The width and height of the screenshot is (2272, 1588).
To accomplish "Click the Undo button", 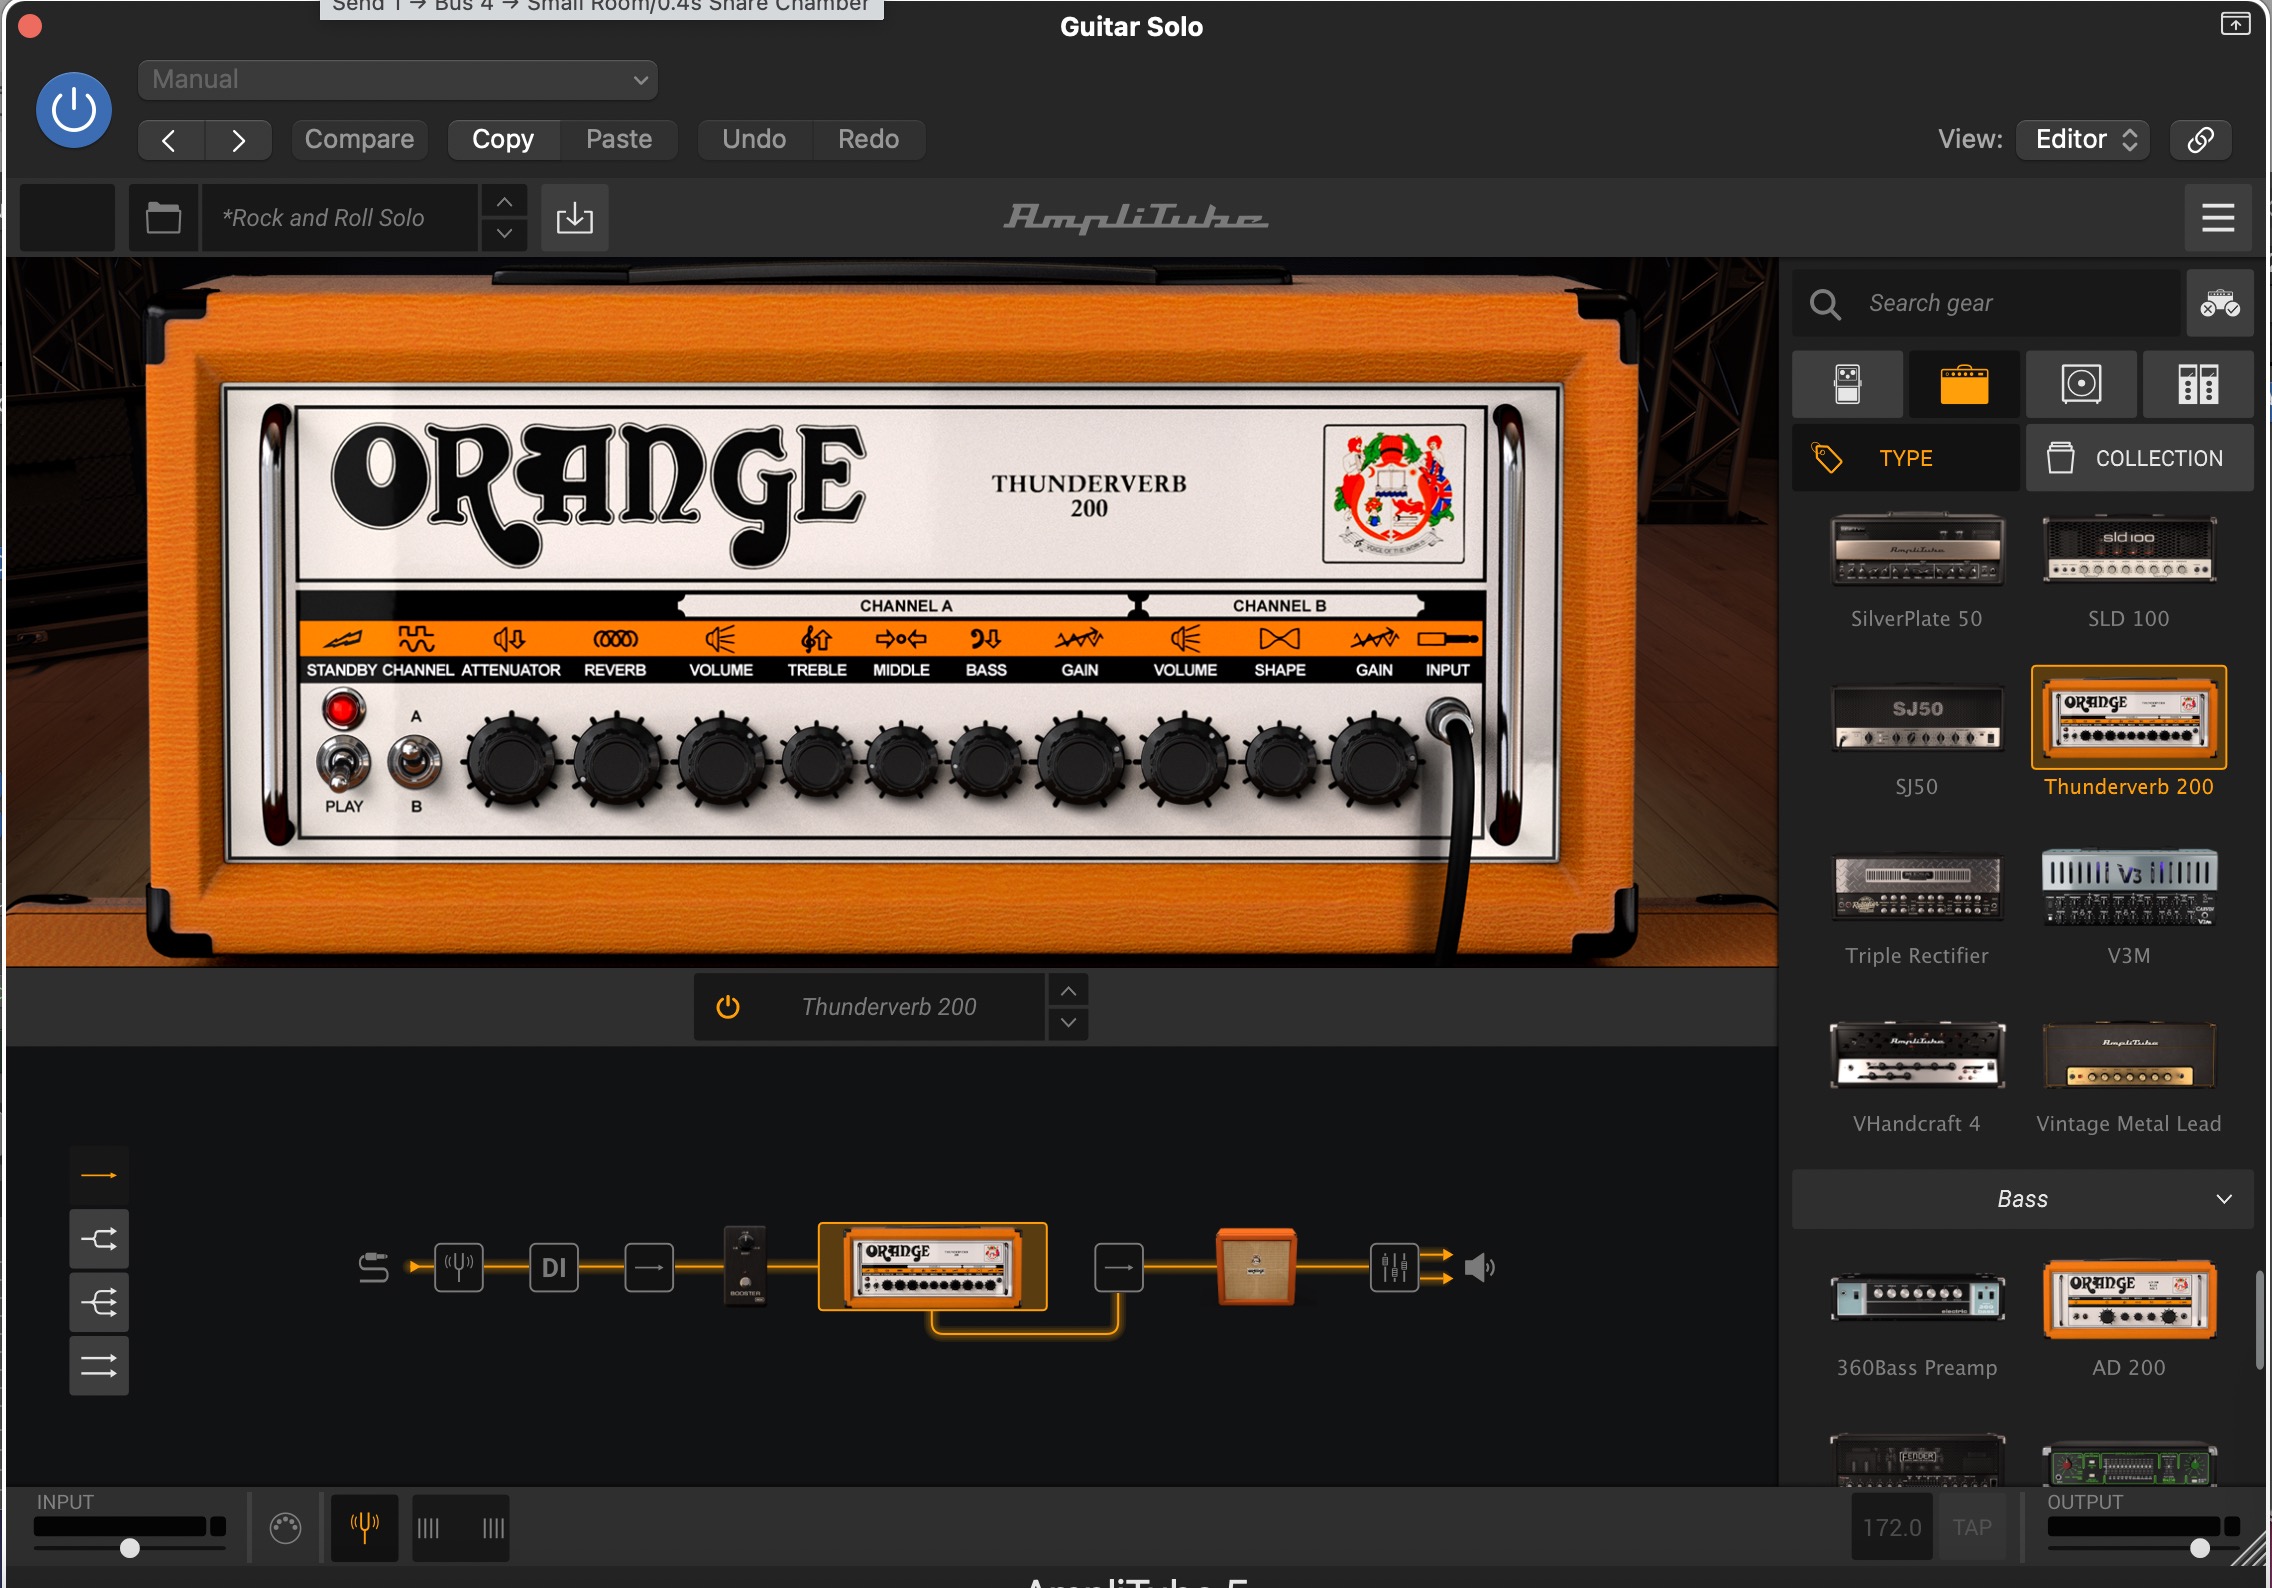I will [x=754, y=139].
